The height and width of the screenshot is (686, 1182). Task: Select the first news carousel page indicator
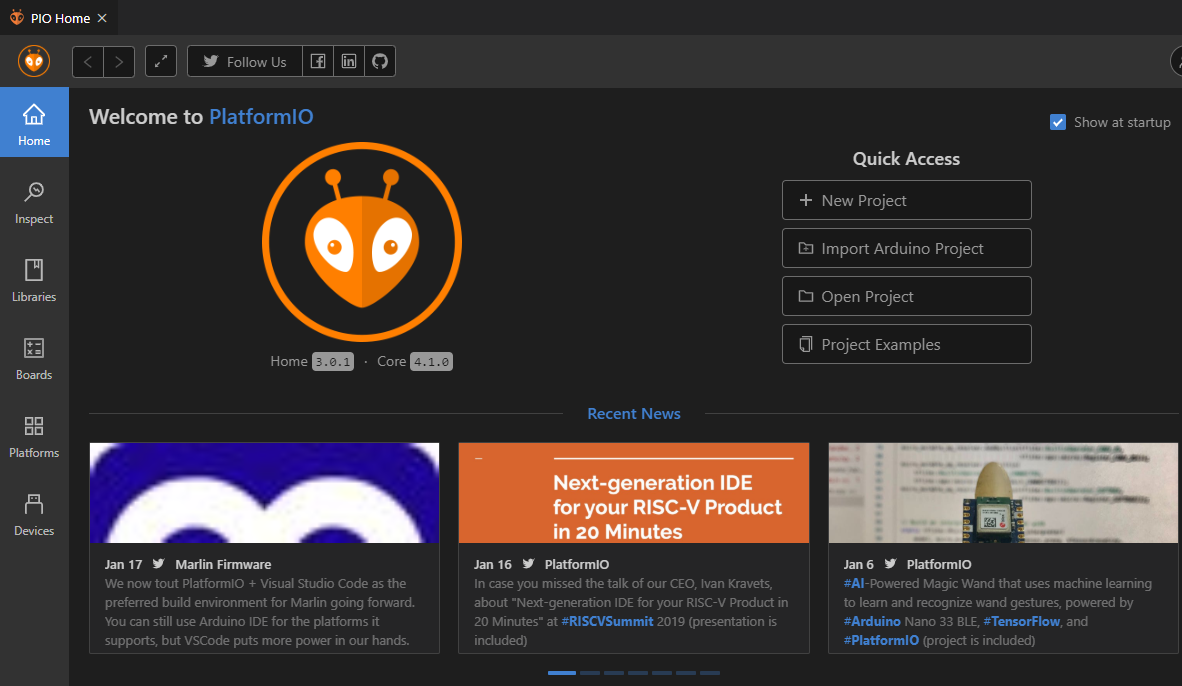click(562, 672)
